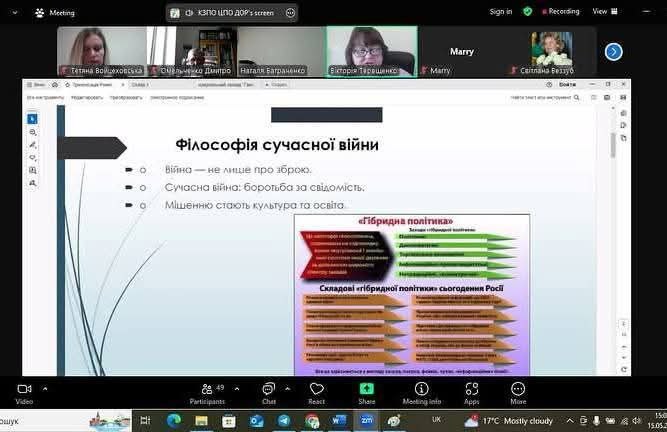
Task: Open the Apps panel
Action: click(471, 391)
